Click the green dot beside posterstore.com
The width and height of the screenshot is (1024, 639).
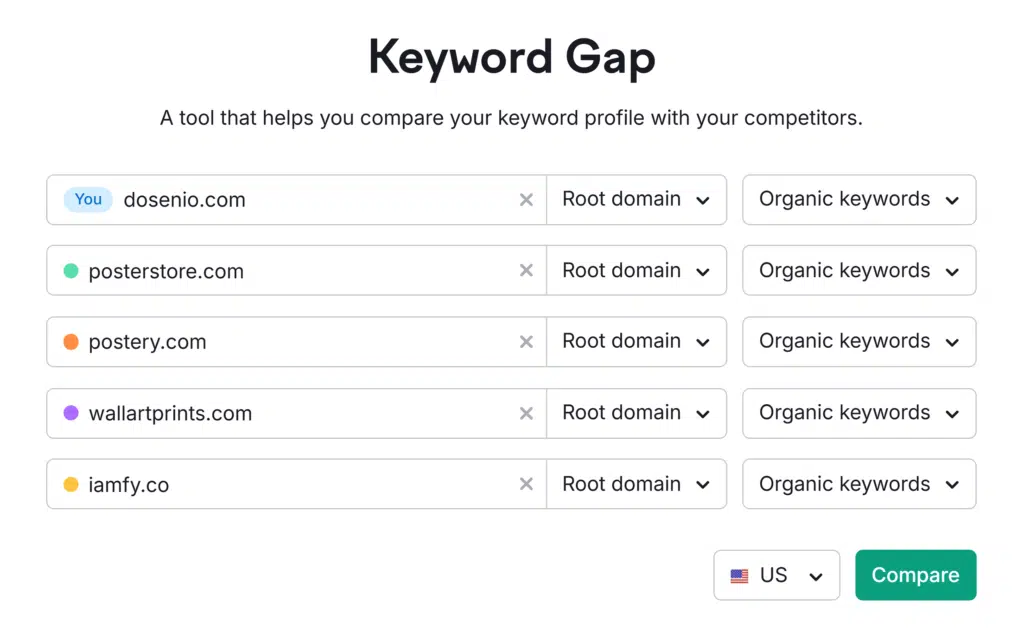(71, 271)
